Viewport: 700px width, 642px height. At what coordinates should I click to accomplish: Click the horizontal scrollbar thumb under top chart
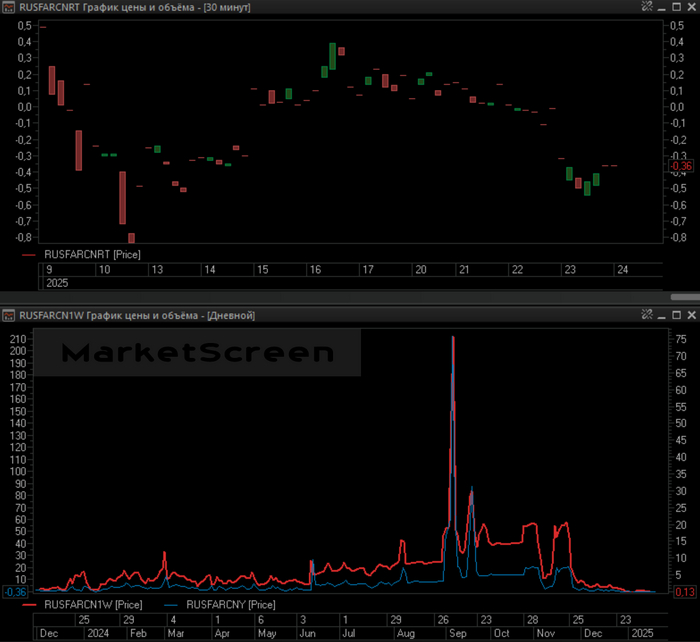(x=685, y=297)
